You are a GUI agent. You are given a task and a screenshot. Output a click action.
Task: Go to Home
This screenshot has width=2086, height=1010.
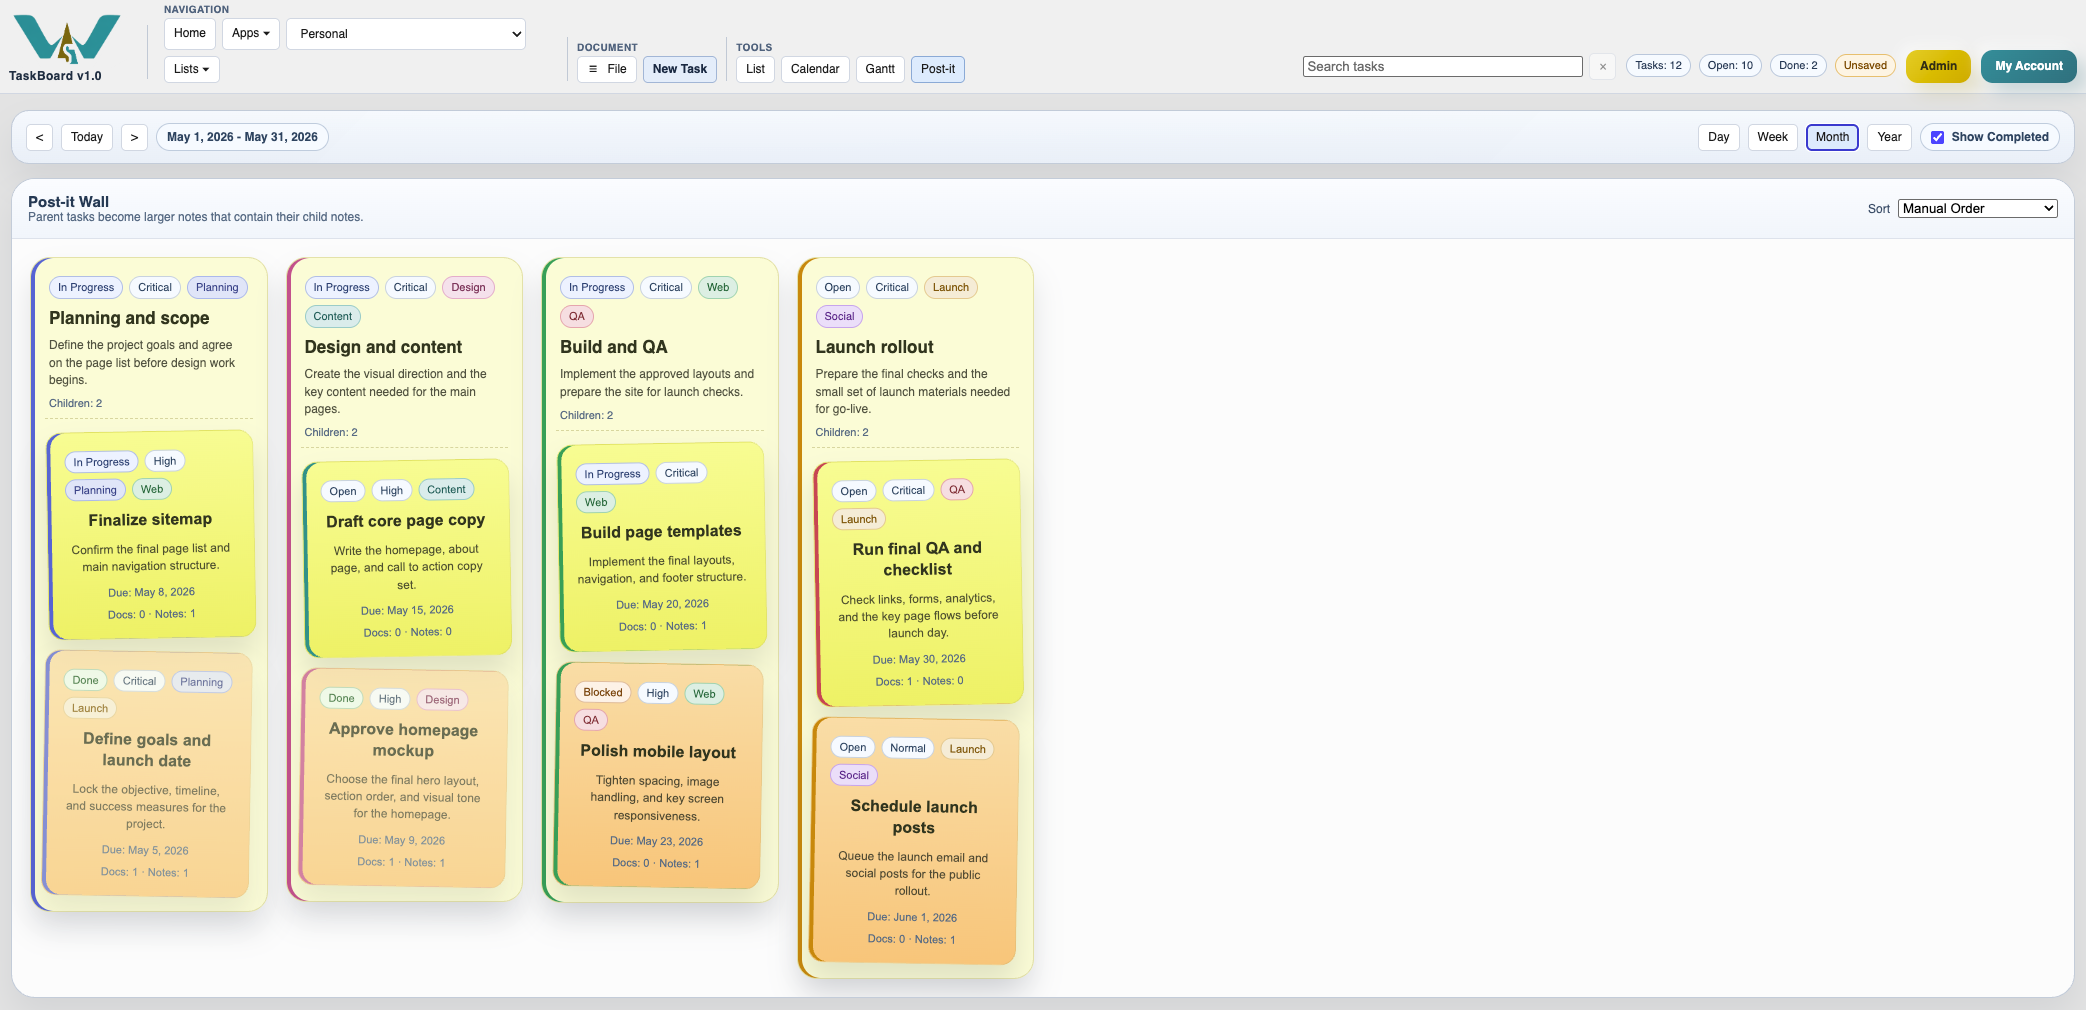190,33
